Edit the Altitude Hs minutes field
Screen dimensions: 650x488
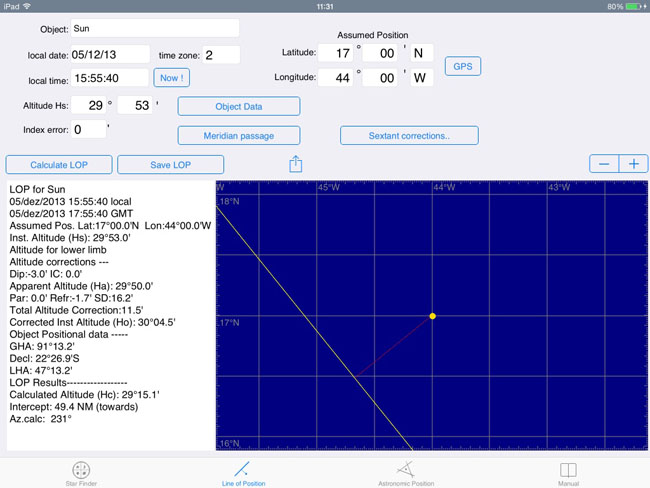135,105
